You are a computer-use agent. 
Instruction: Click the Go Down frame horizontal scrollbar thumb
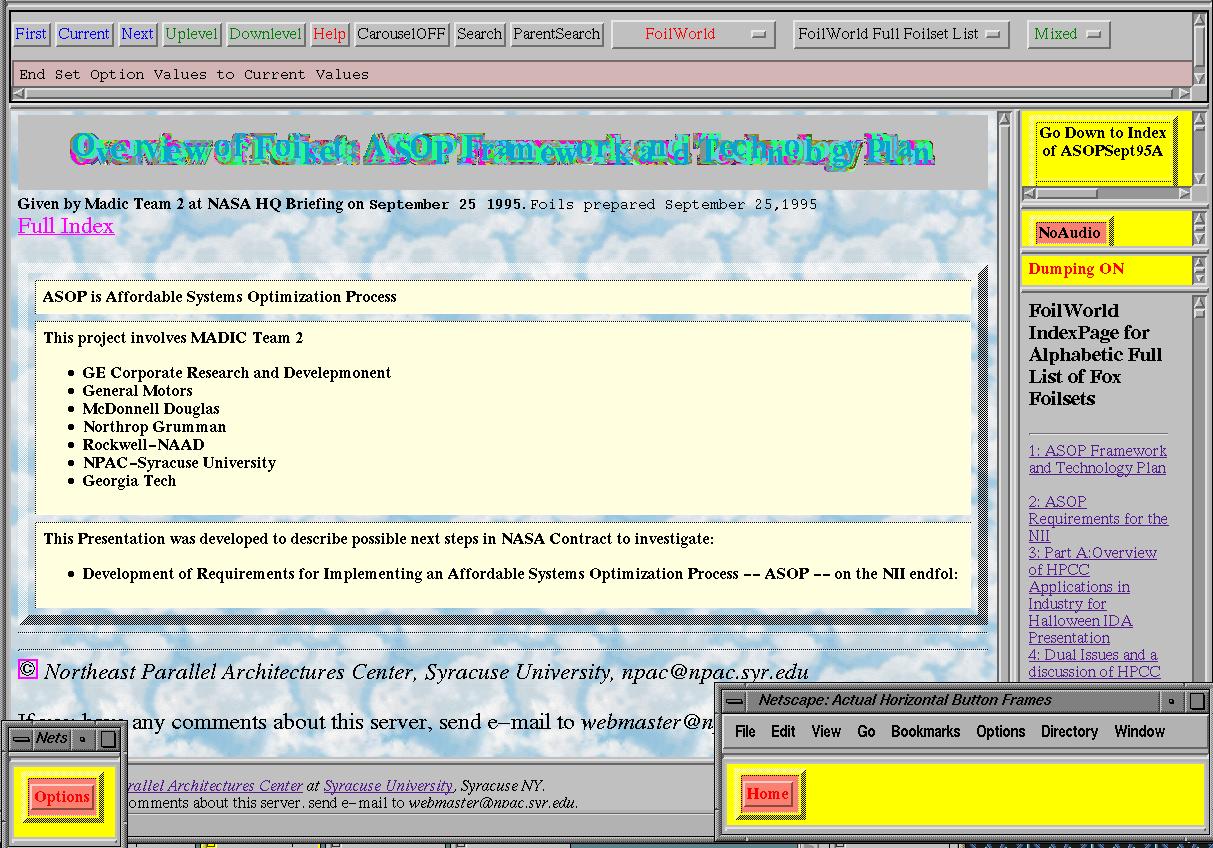pos(1067,193)
